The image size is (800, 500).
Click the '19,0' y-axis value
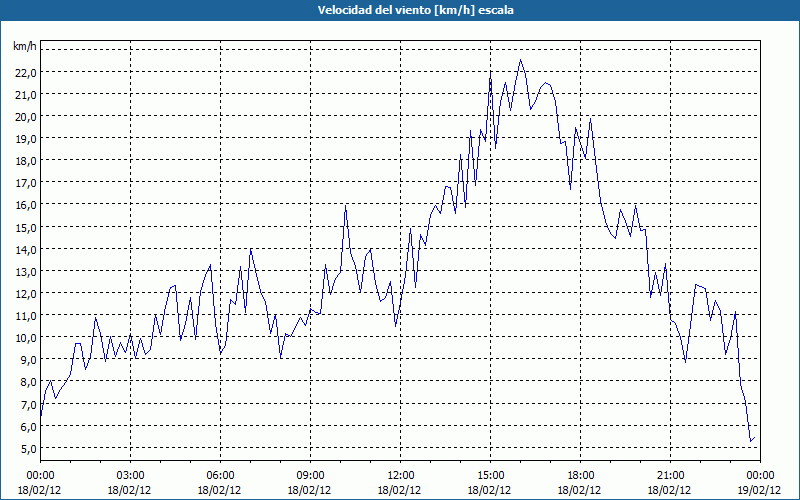coord(26,139)
